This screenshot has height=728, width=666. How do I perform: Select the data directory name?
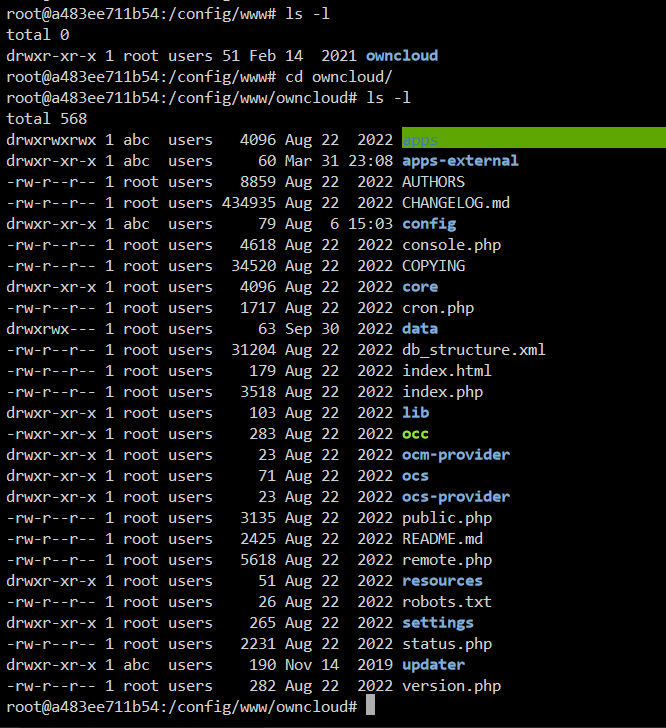420,329
